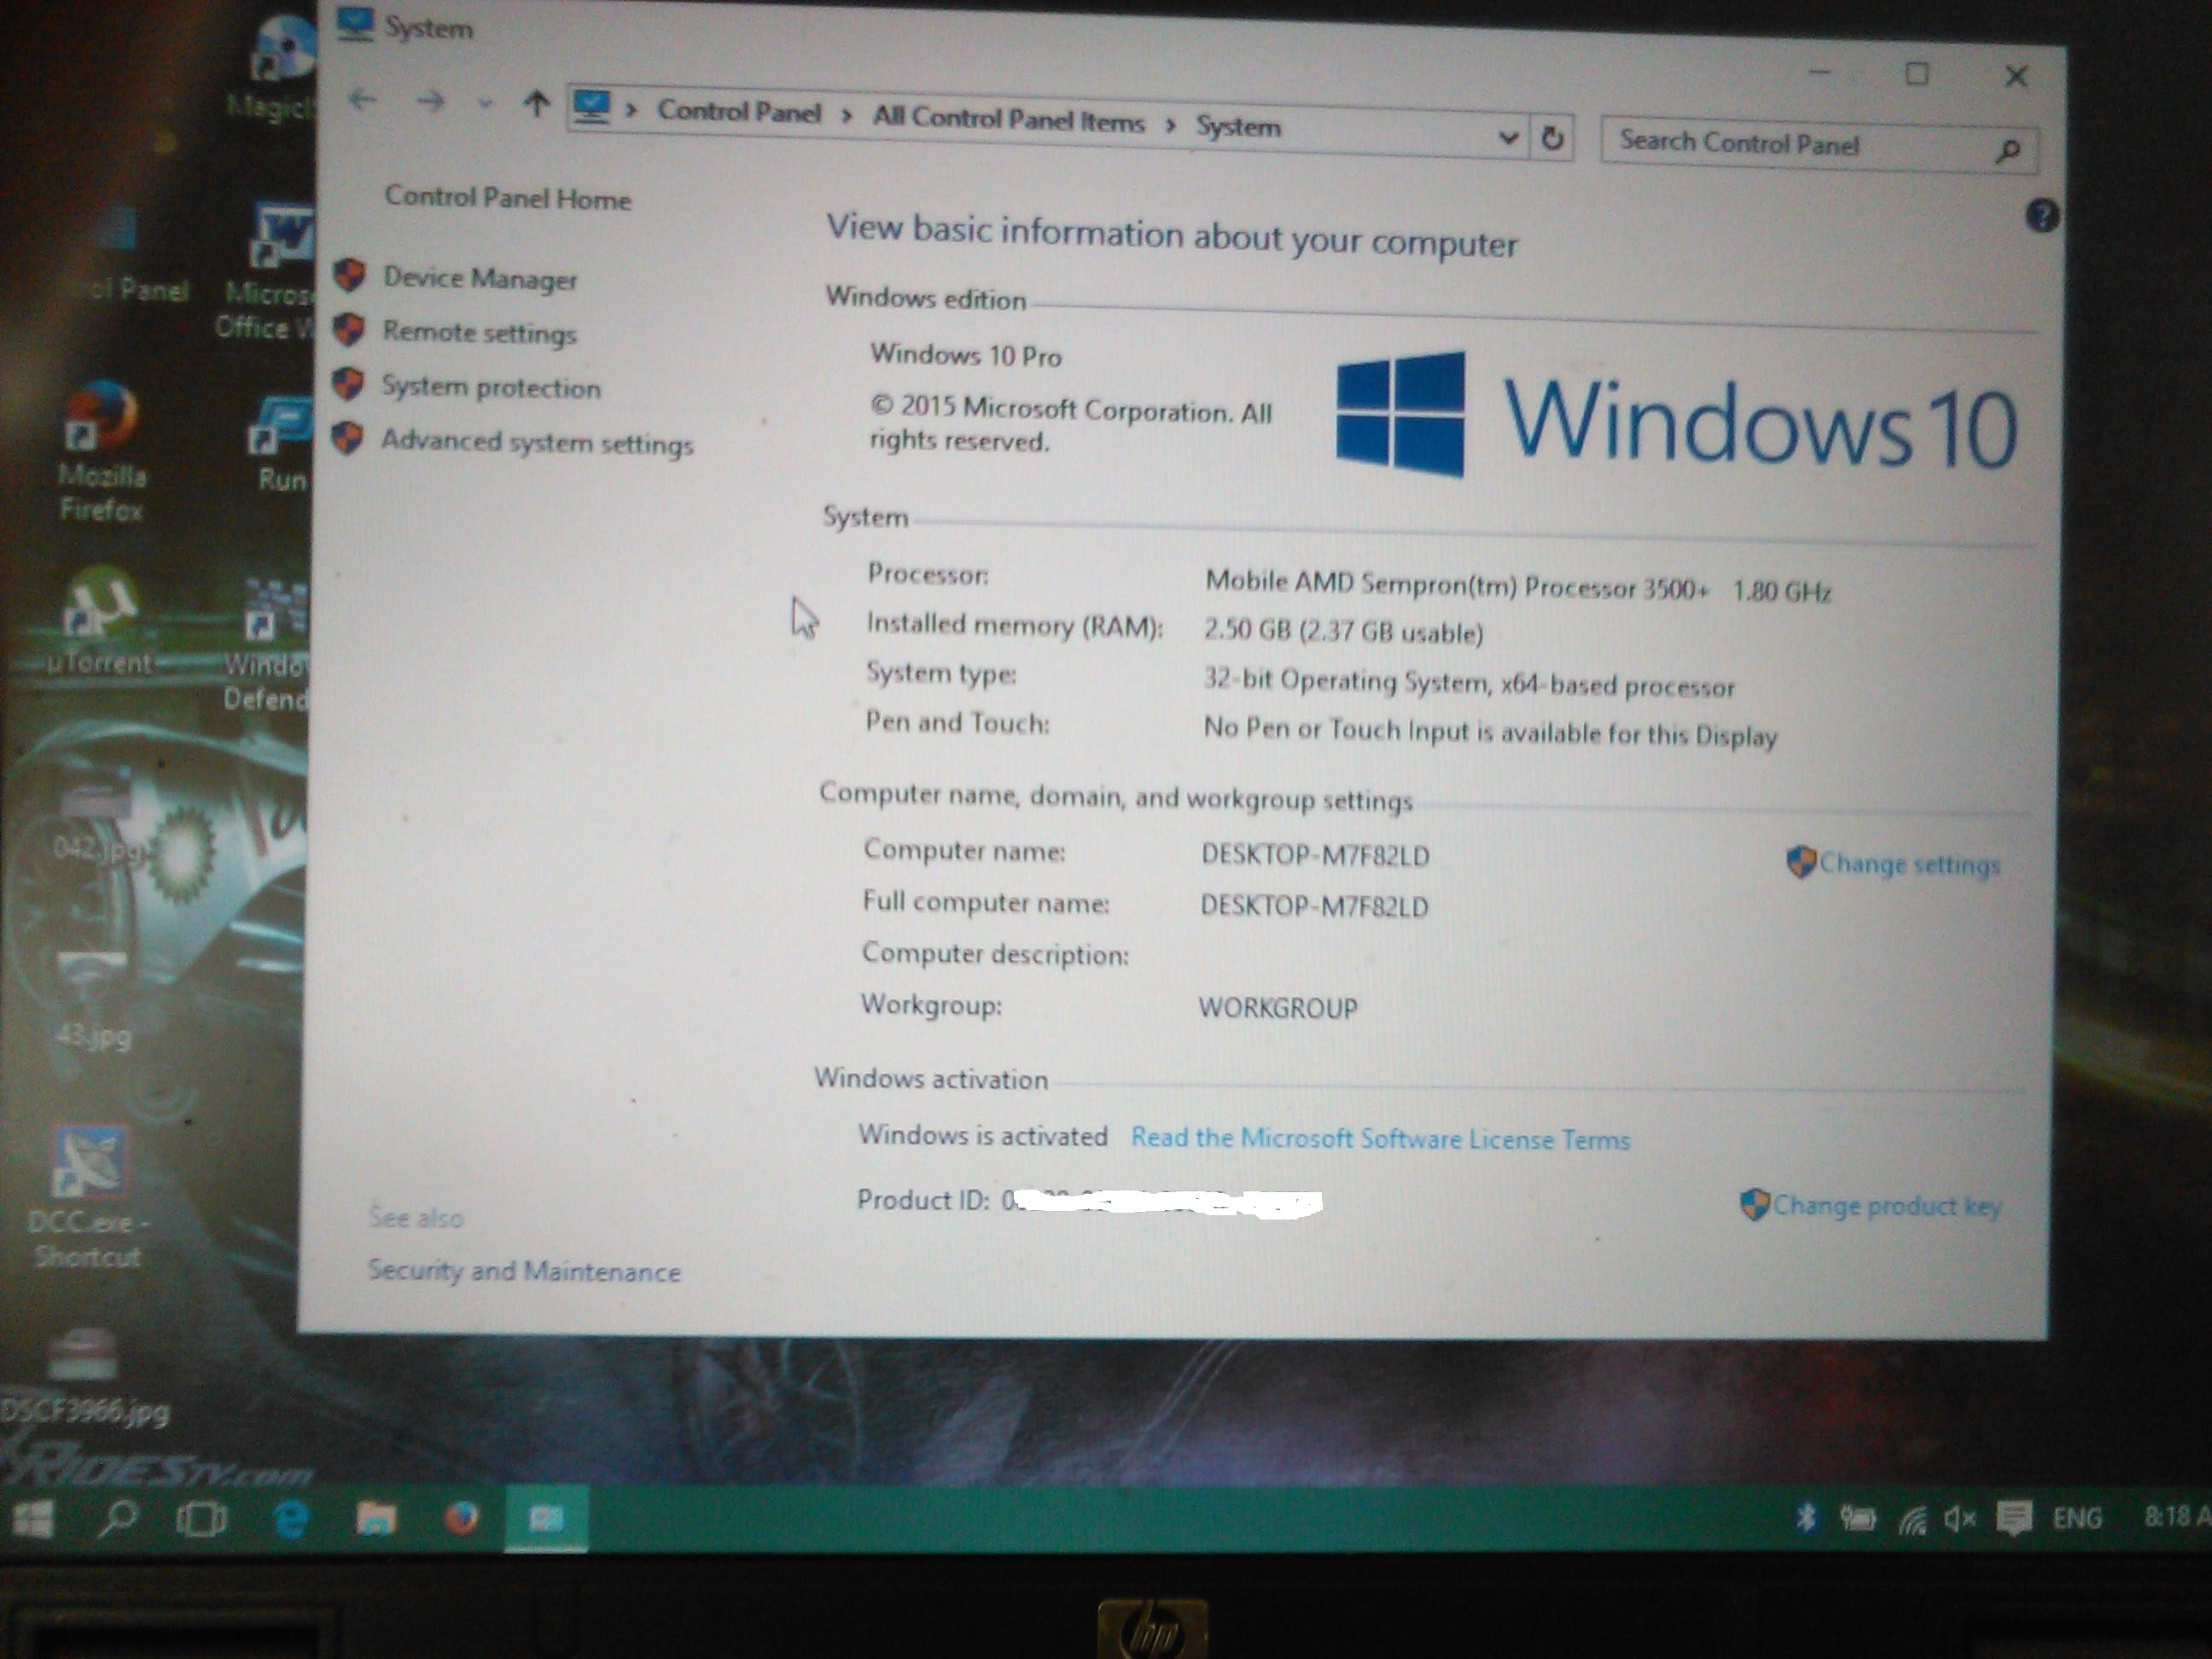
Task: Click the computer icon in address bar
Action: pos(591,108)
